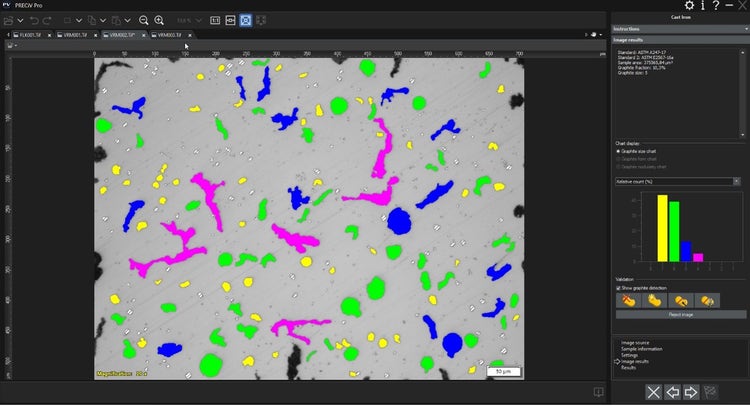This screenshot has width=750, height=406.
Task: Click the split graphite particle icon
Action: [x=681, y=299]
